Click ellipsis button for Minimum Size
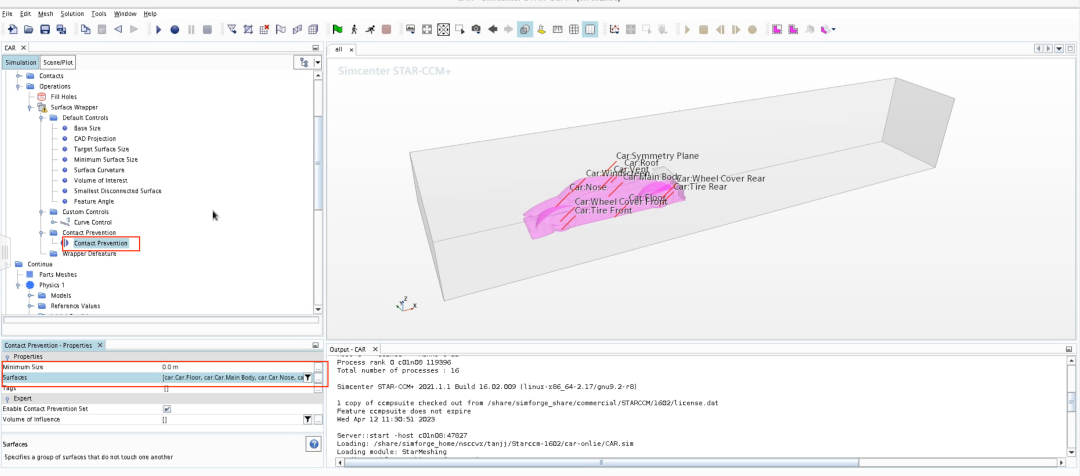Image resolution: width=1080 pixels, height=476 pixels. (318, 367)
